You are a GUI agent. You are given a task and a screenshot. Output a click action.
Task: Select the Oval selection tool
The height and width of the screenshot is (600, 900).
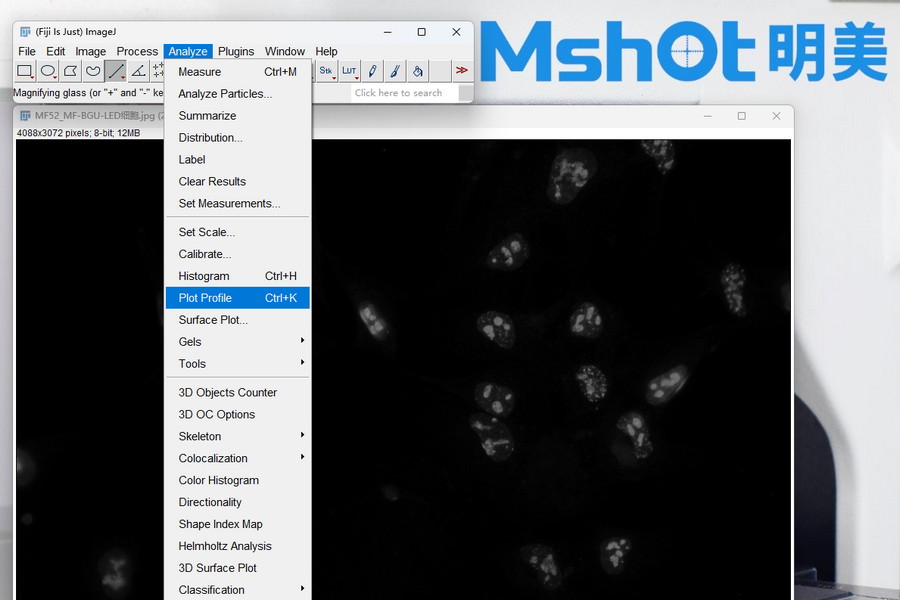[x=48, y=71]
